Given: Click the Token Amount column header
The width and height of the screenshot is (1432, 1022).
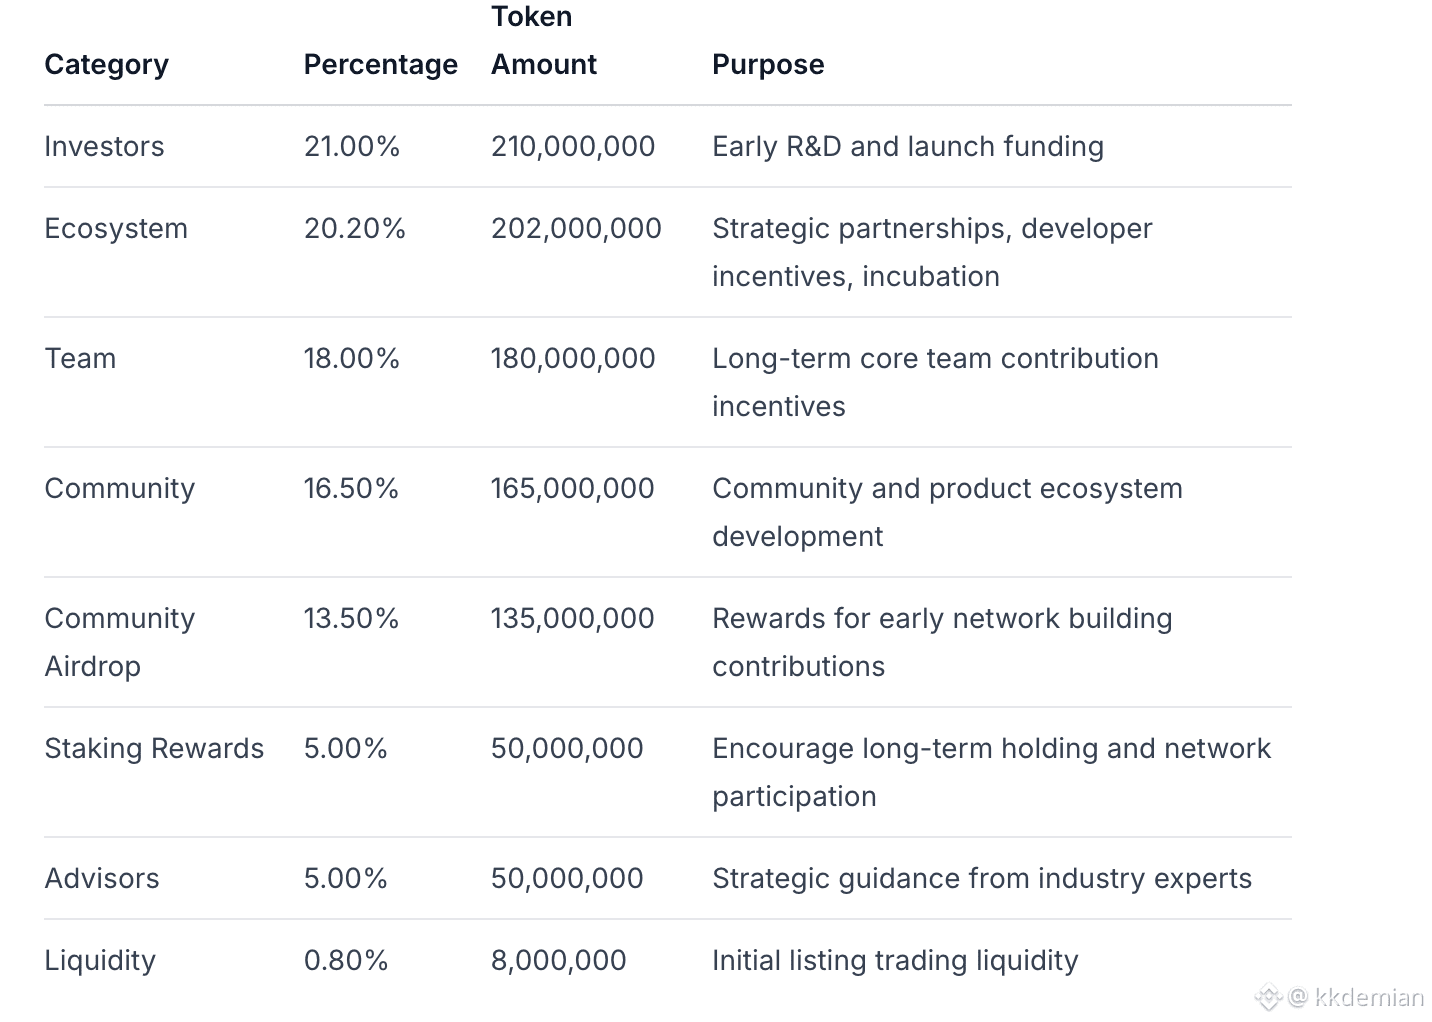Looking at the screenshot, I should coord(543,41).
